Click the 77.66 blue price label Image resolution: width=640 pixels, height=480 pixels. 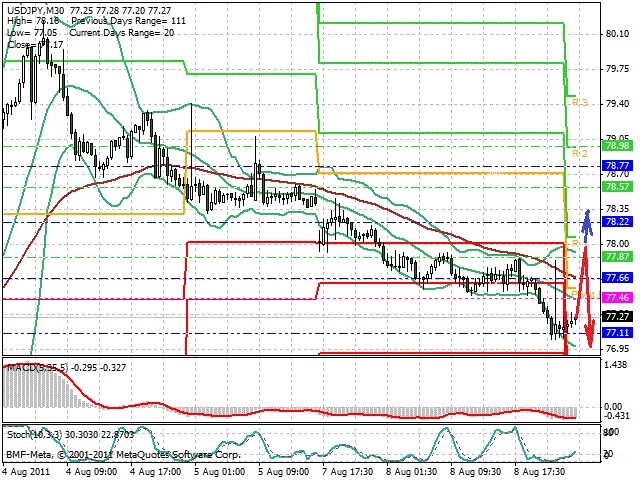pyautogui.click(x=617, y=278)
